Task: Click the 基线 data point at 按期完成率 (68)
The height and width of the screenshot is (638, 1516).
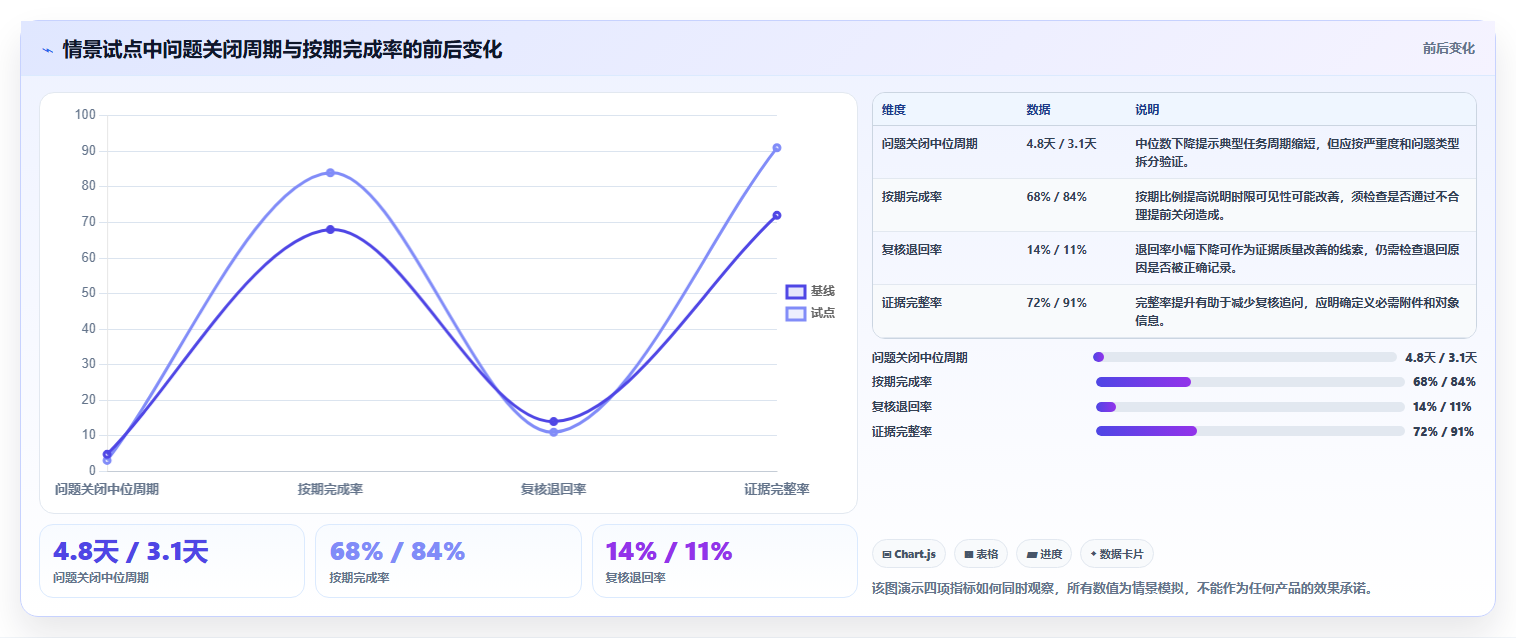Action: coord(330,229)
